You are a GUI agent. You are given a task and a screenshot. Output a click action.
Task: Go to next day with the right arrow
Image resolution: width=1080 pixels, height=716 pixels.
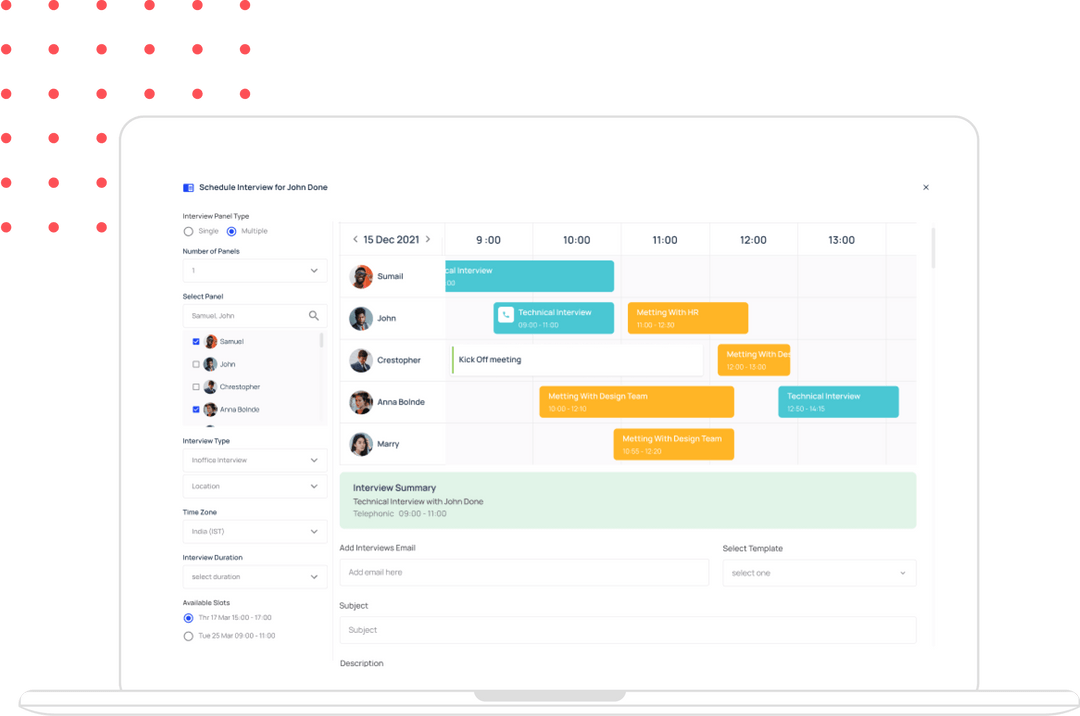pyautogui.click(x=428, y=240)
